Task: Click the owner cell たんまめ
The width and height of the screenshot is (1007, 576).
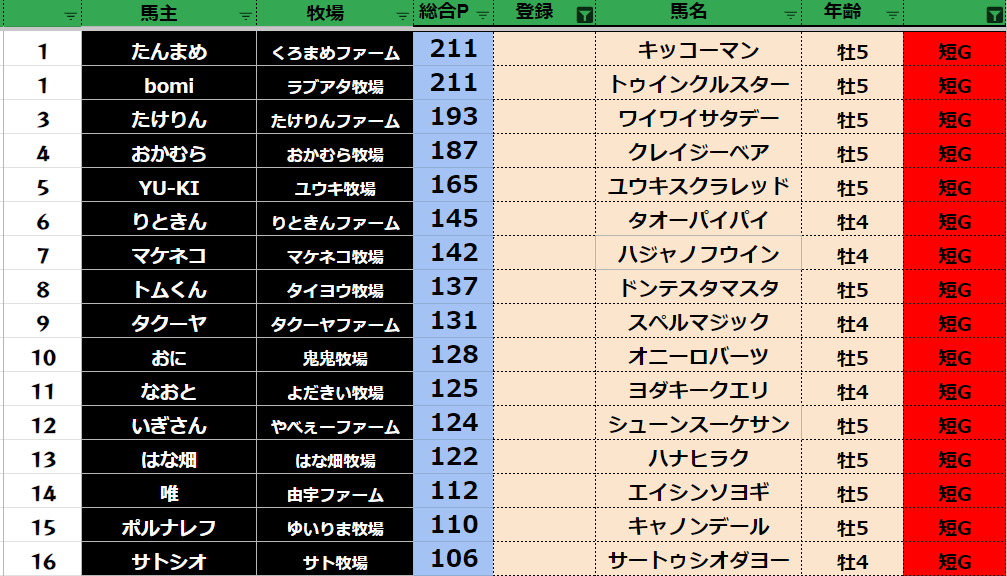Action: pos(169,51)
